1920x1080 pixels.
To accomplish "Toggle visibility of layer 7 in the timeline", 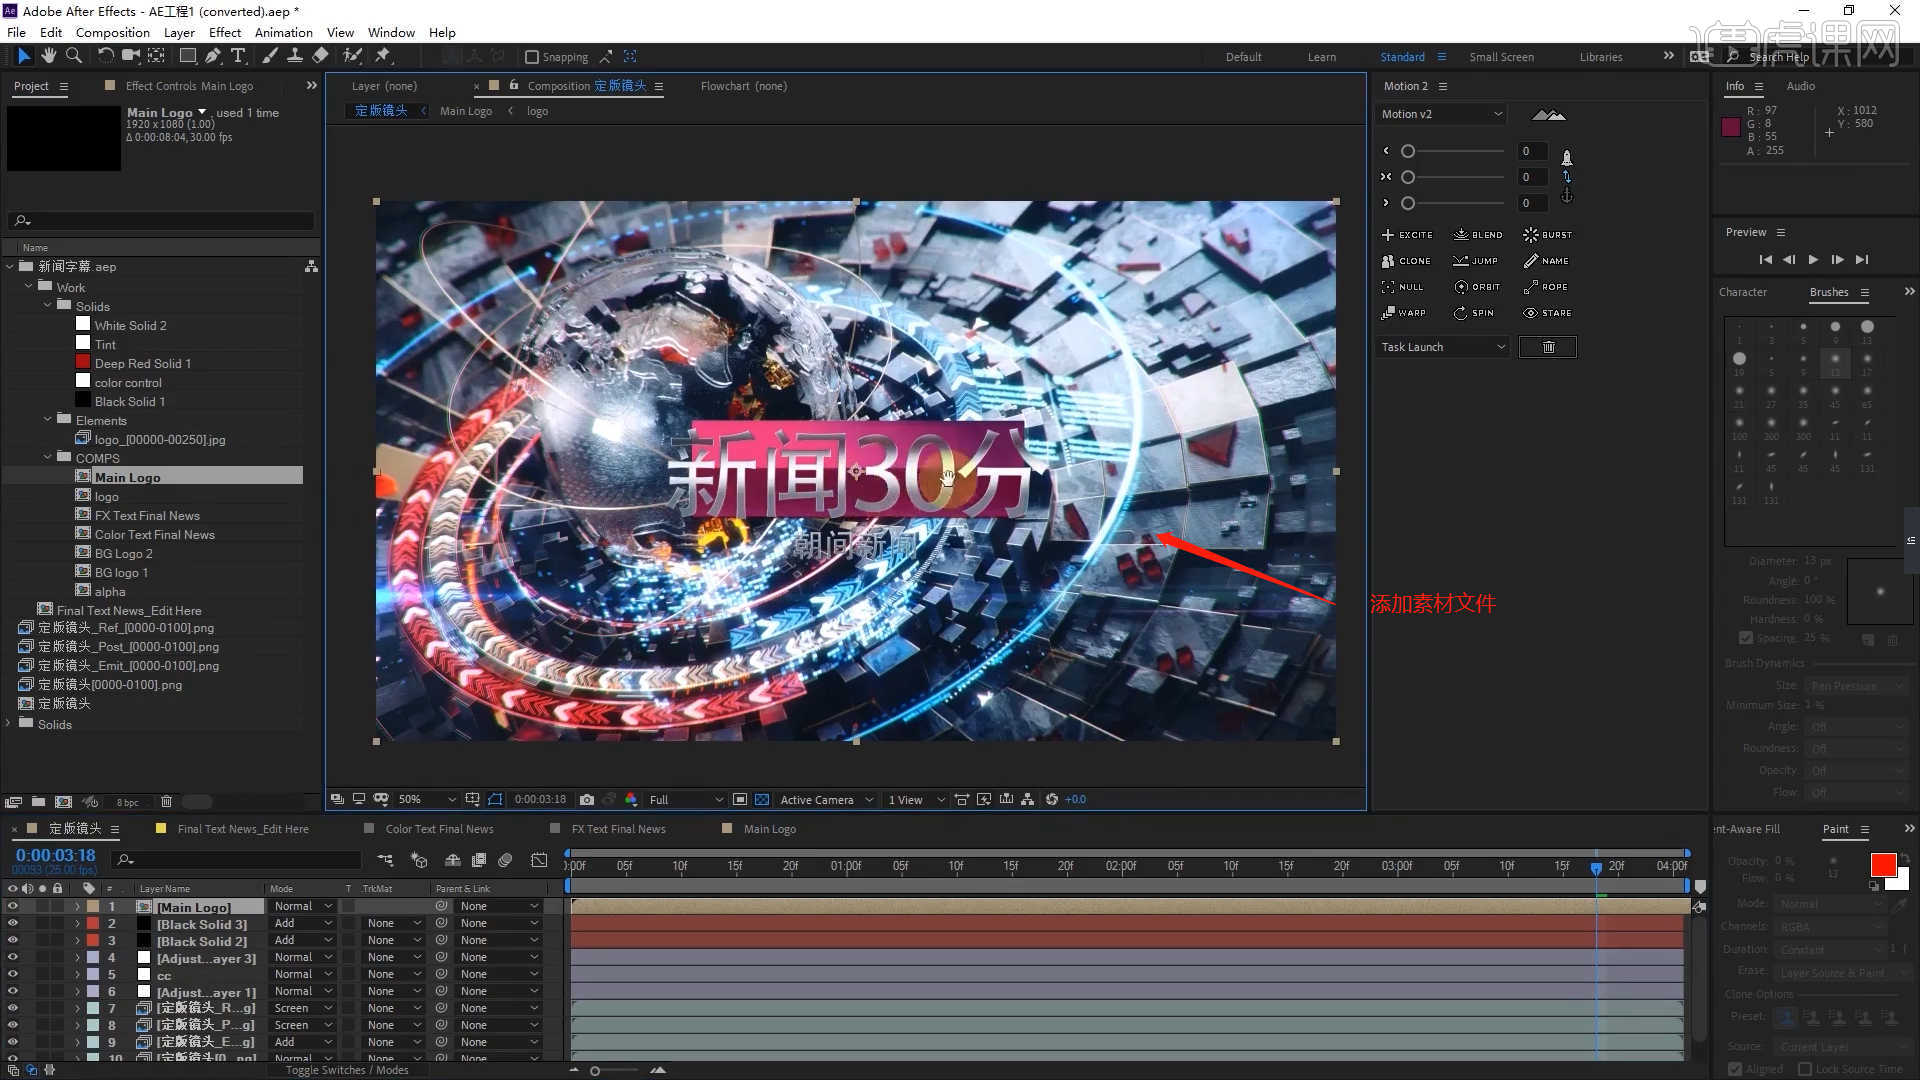I will pos(13,1009).
